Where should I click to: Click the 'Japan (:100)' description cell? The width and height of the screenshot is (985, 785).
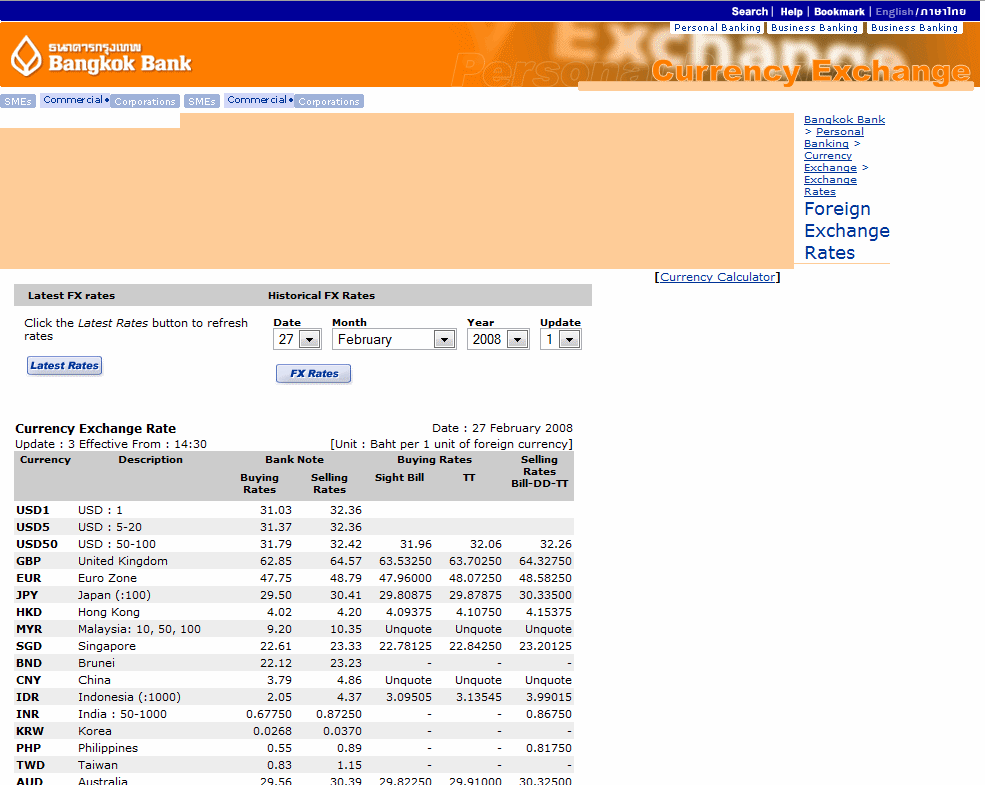pos(114,595)
